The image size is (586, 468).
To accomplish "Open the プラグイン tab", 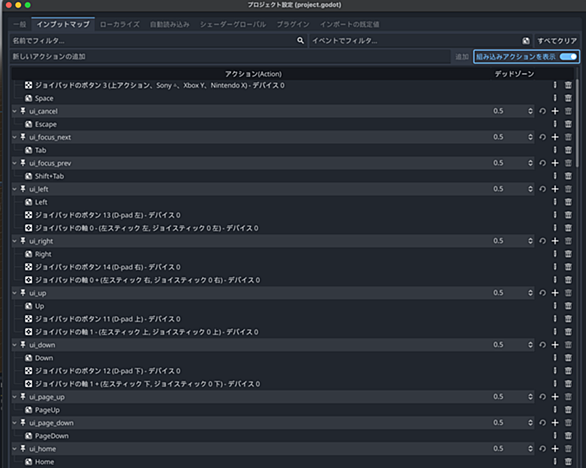I will [x=293, y=24].
